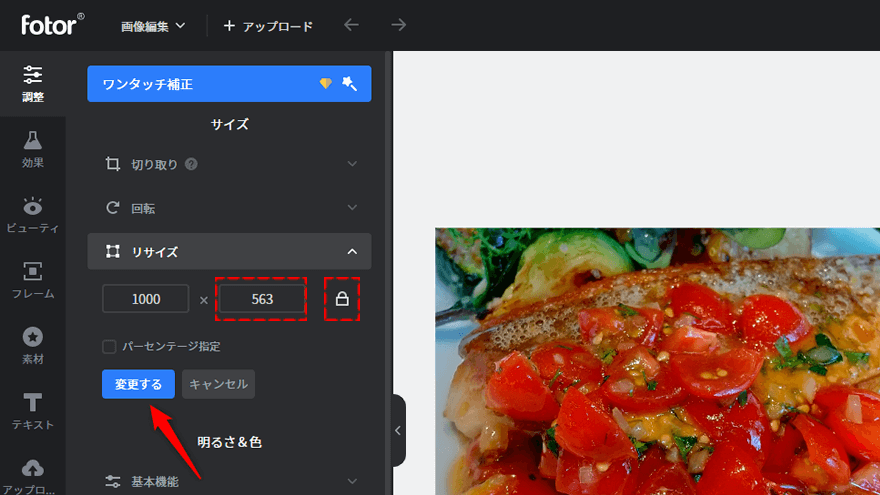Click the 回転 label text
The image size is (880, 495).
pyautogui.click(x=143, y=208)
